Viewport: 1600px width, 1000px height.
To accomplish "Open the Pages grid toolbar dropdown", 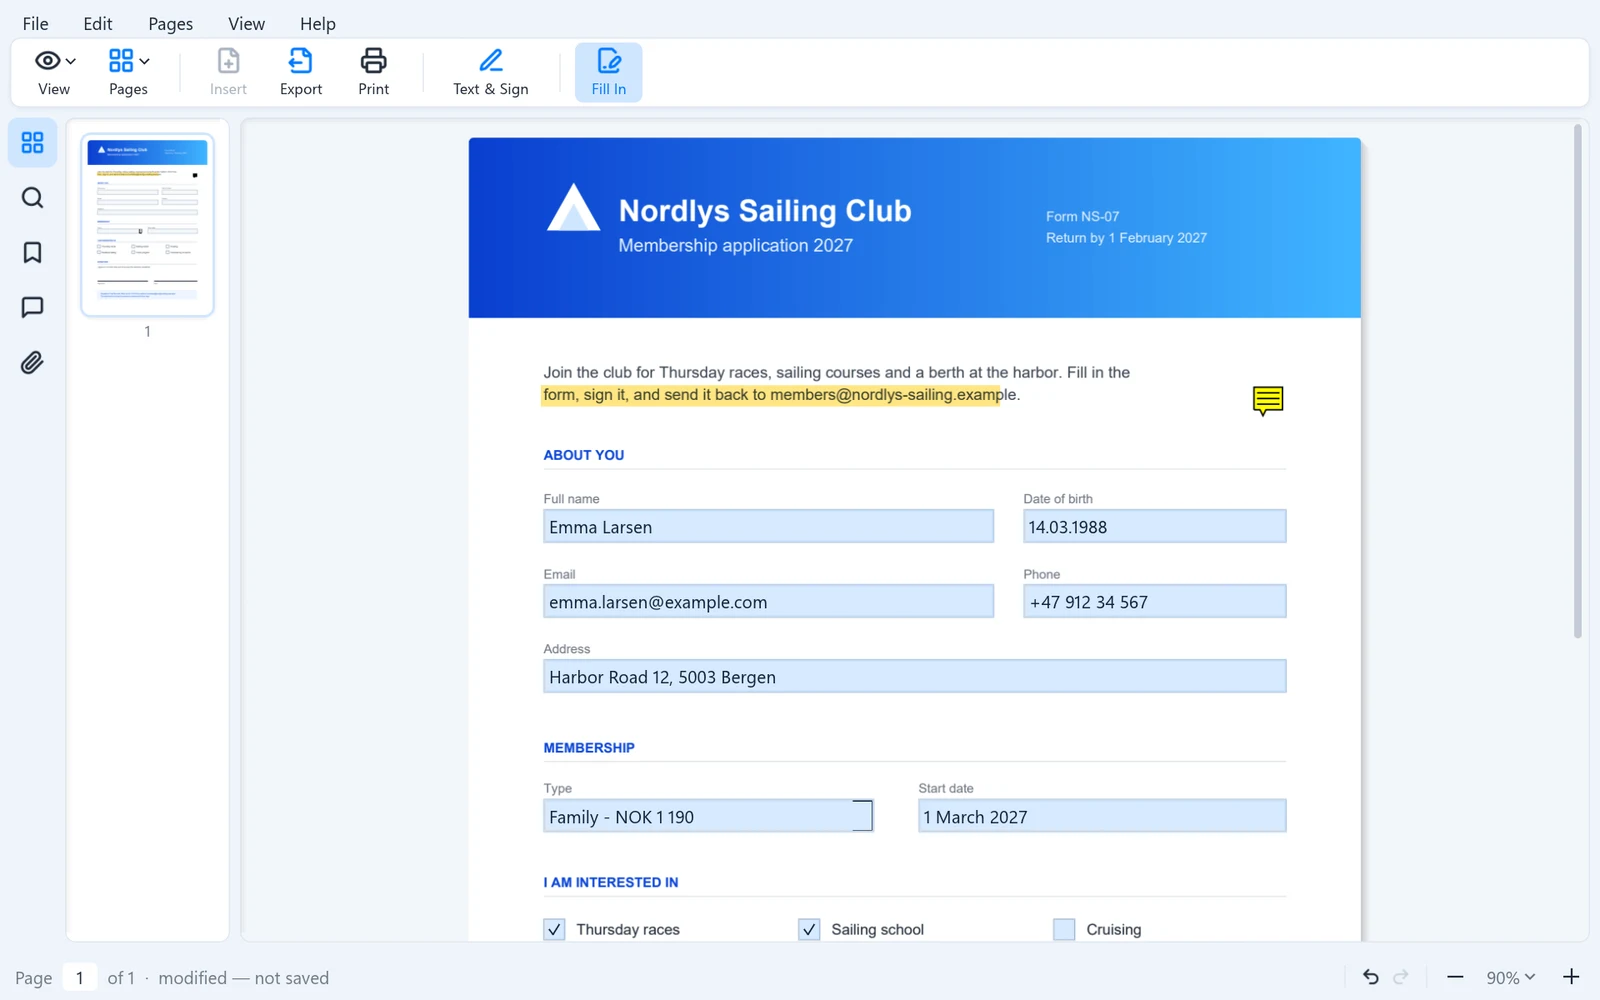I will (x=128, y=72).
